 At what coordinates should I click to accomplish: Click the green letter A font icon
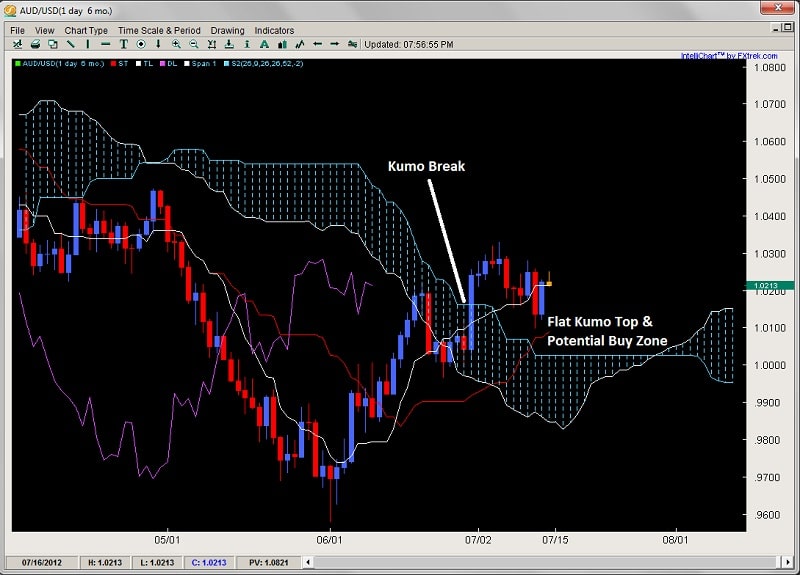[x=264, y=44]
